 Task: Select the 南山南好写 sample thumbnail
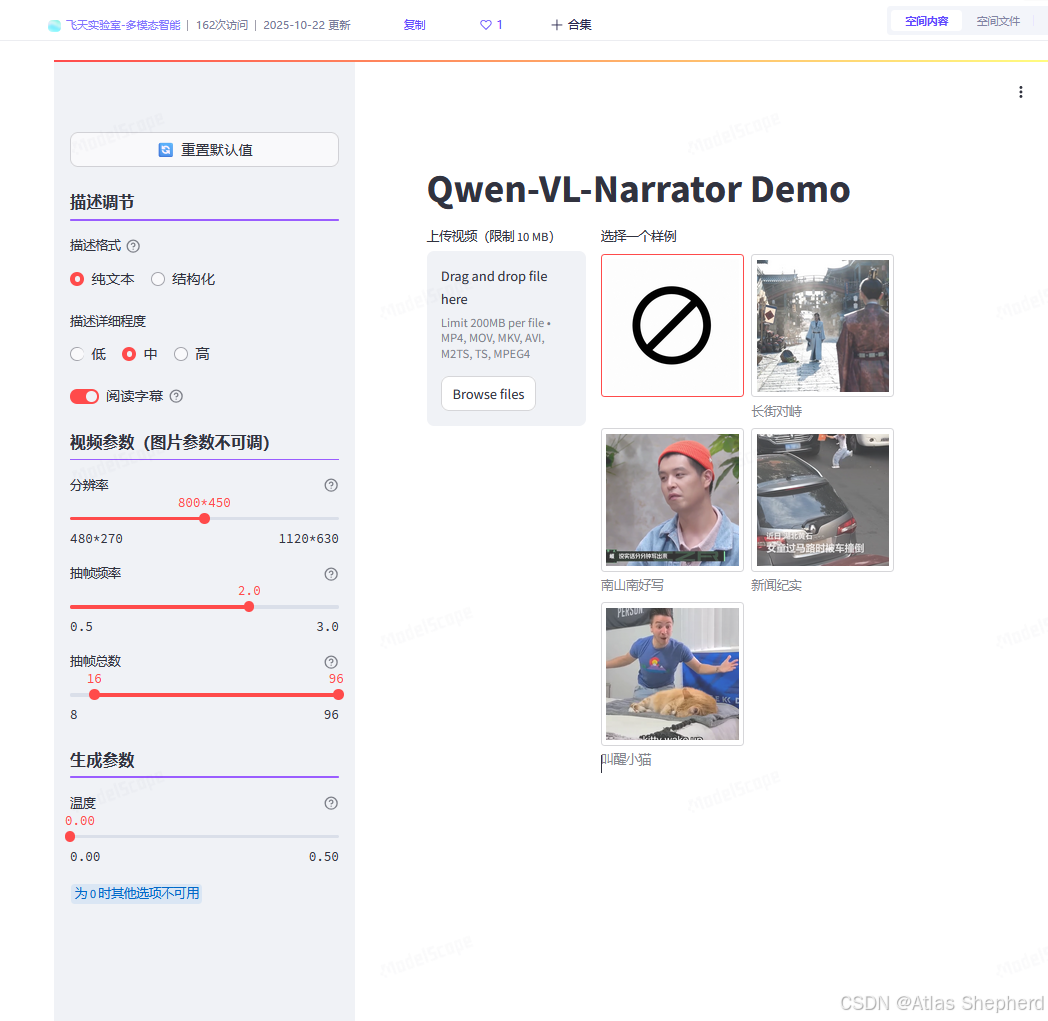pyautogui.click(x=672, y=500)
